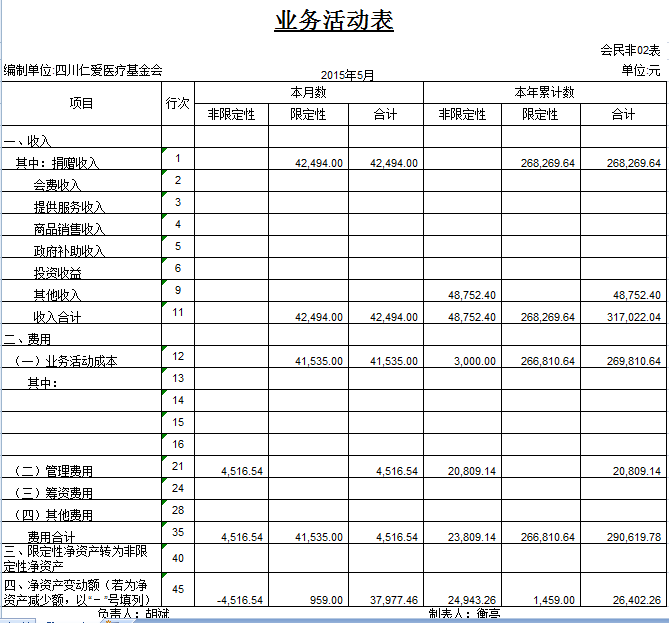Click the 会费收入 row label

pos(57,185)
